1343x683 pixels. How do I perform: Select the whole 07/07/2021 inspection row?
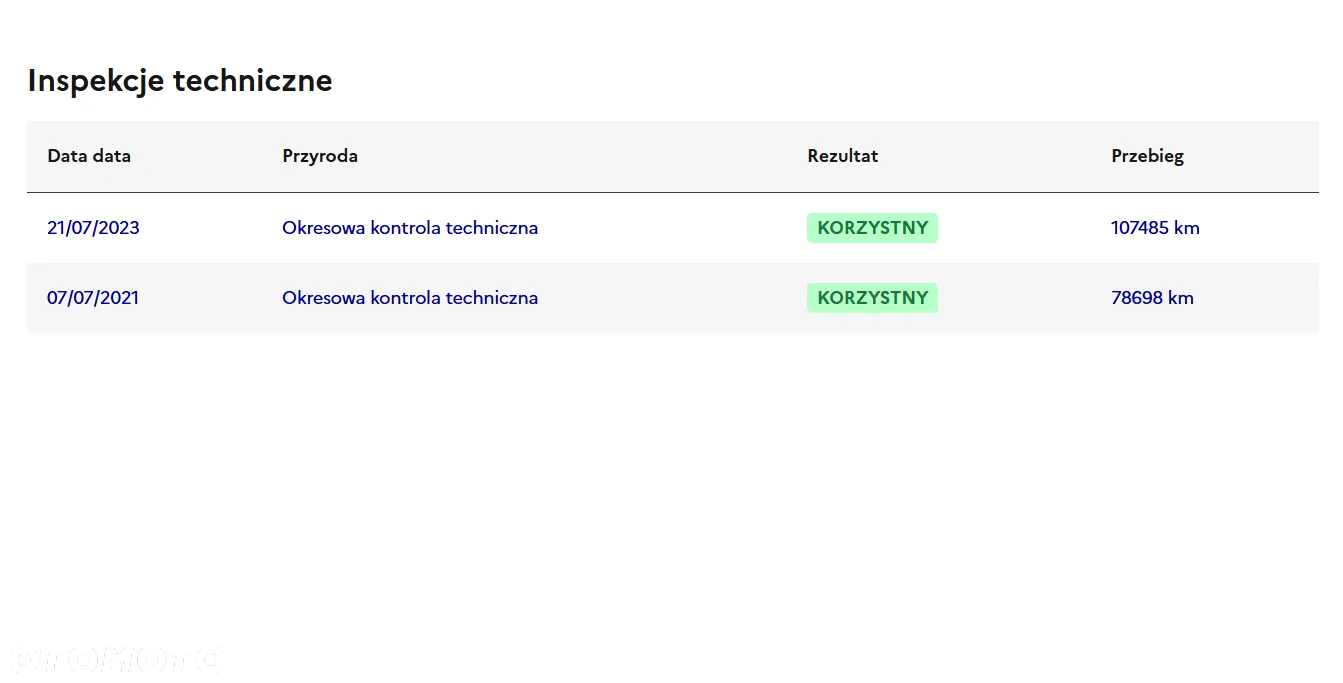672,298
